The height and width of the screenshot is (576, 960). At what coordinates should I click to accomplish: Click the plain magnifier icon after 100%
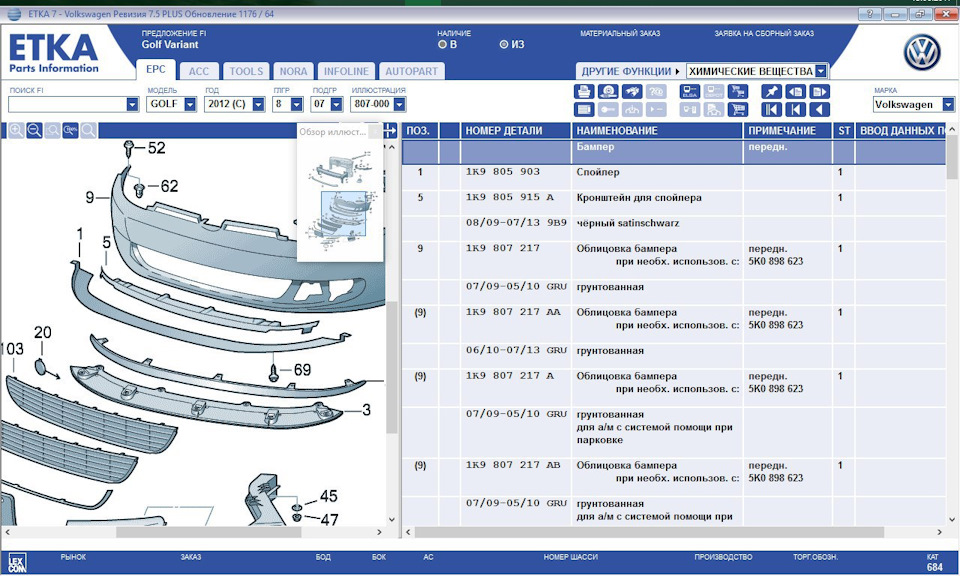(89, 130)
